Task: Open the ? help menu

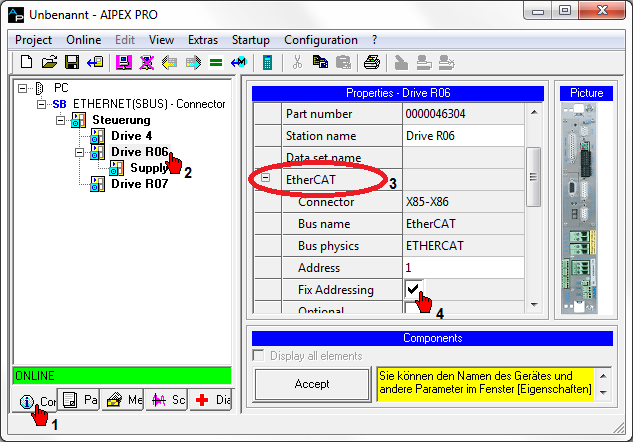Action: [374, 40]
